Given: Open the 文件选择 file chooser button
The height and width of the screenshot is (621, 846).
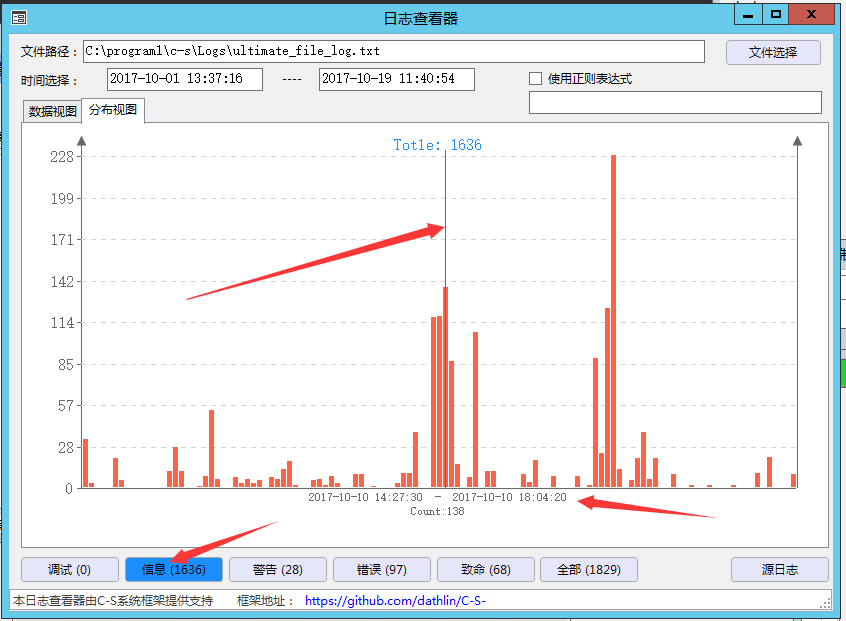Looking at the screenshot, I should coord(773,52).
